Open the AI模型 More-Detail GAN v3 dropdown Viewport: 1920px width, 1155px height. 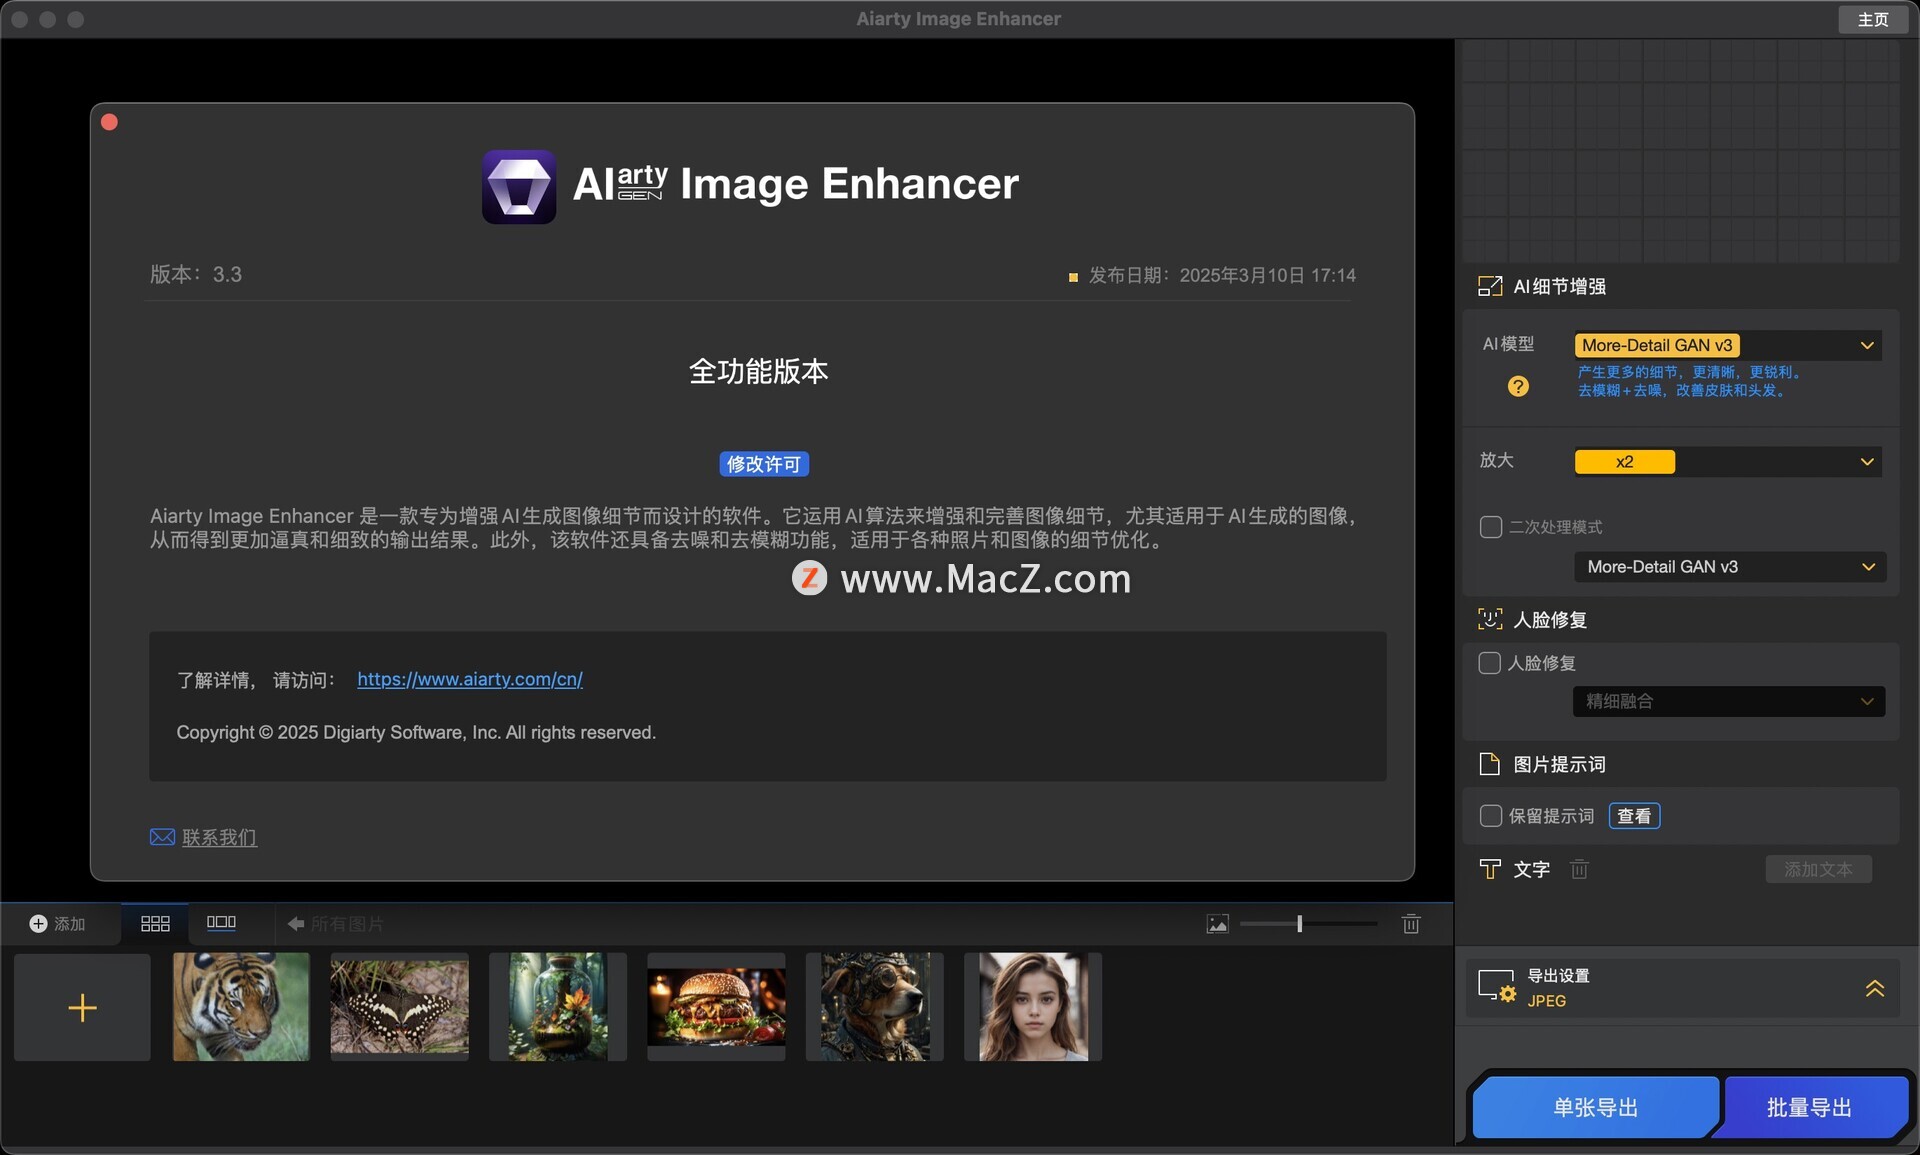[1727, 345]
